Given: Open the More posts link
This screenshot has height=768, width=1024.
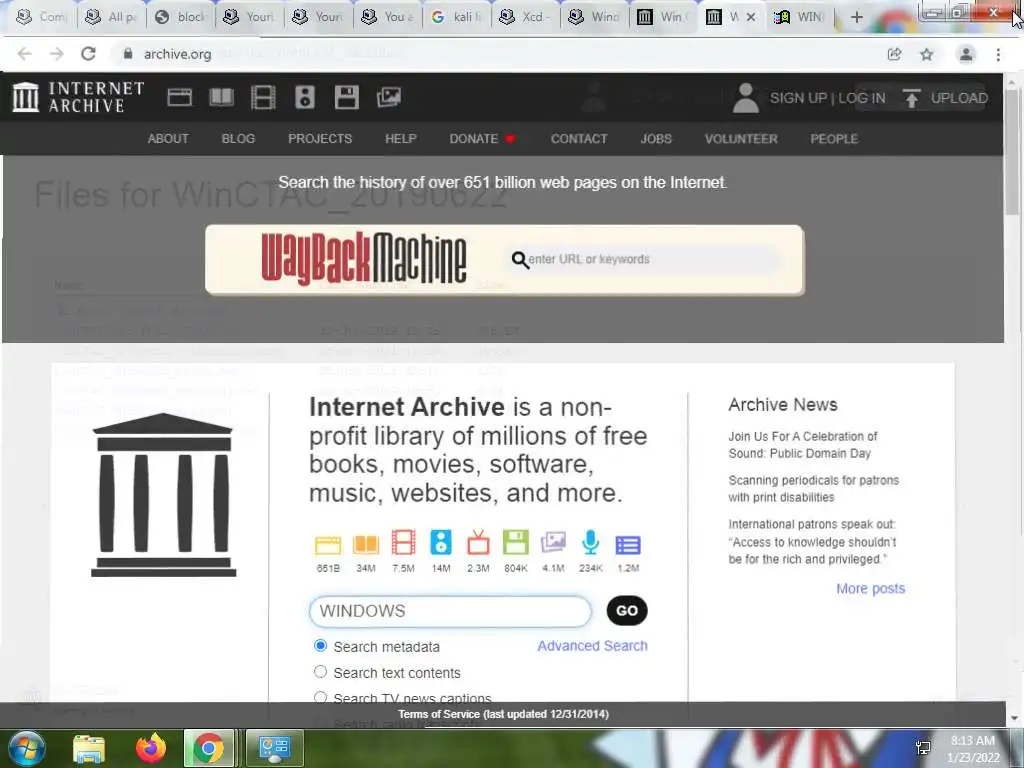Looking at the screenshot, I should pyautogui.click(x=871, y=588).
